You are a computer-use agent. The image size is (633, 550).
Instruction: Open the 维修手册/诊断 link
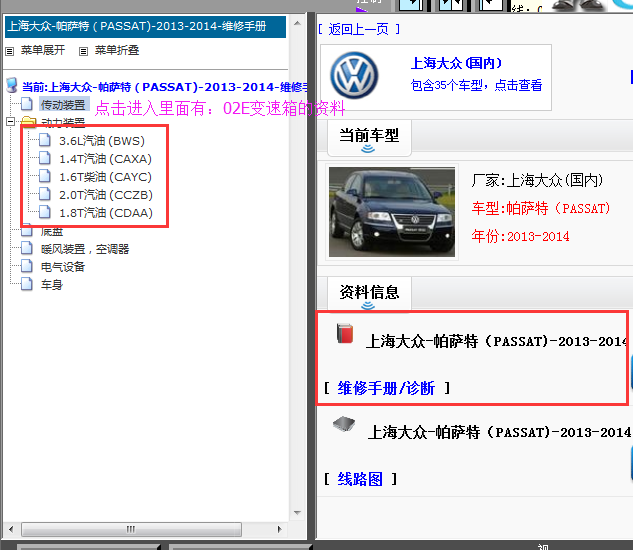[x=386, y=388]
